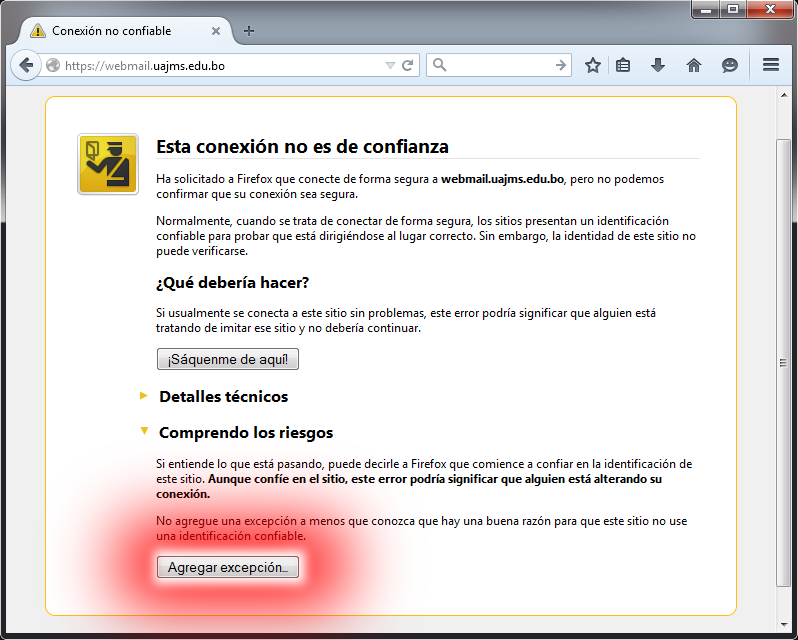Open the URL history dropdown arrow
The width and height of the screenshot is (798, 640).
[390, 66]
